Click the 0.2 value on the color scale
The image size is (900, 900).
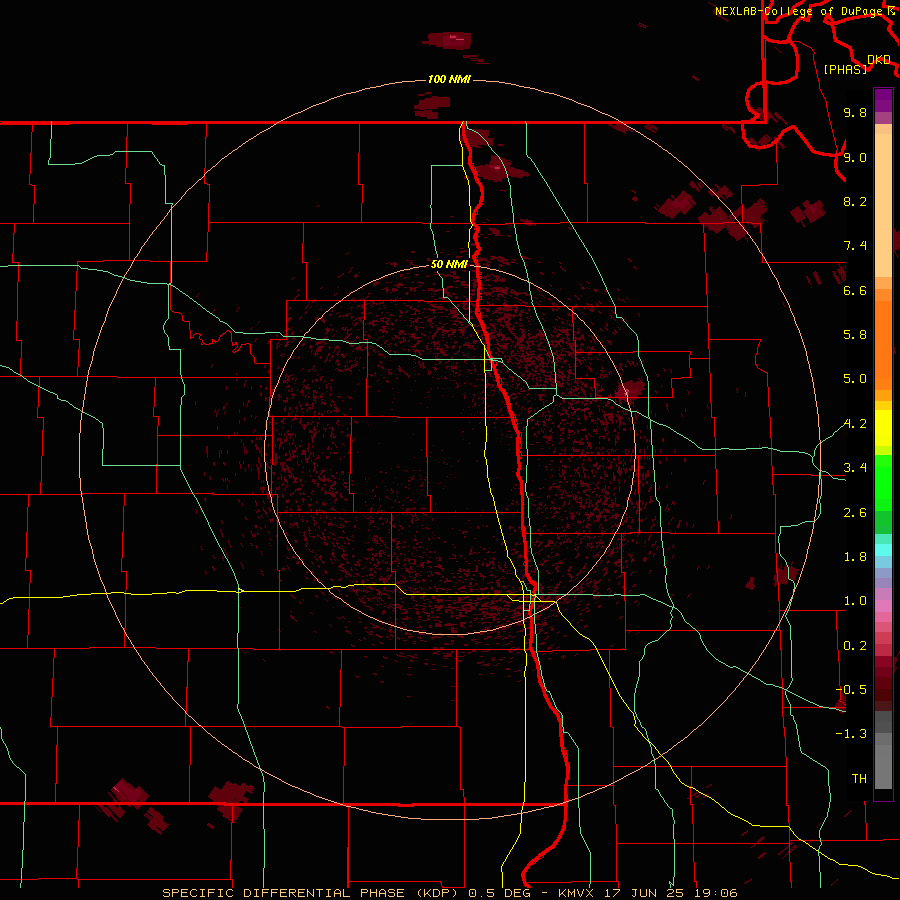855,646
